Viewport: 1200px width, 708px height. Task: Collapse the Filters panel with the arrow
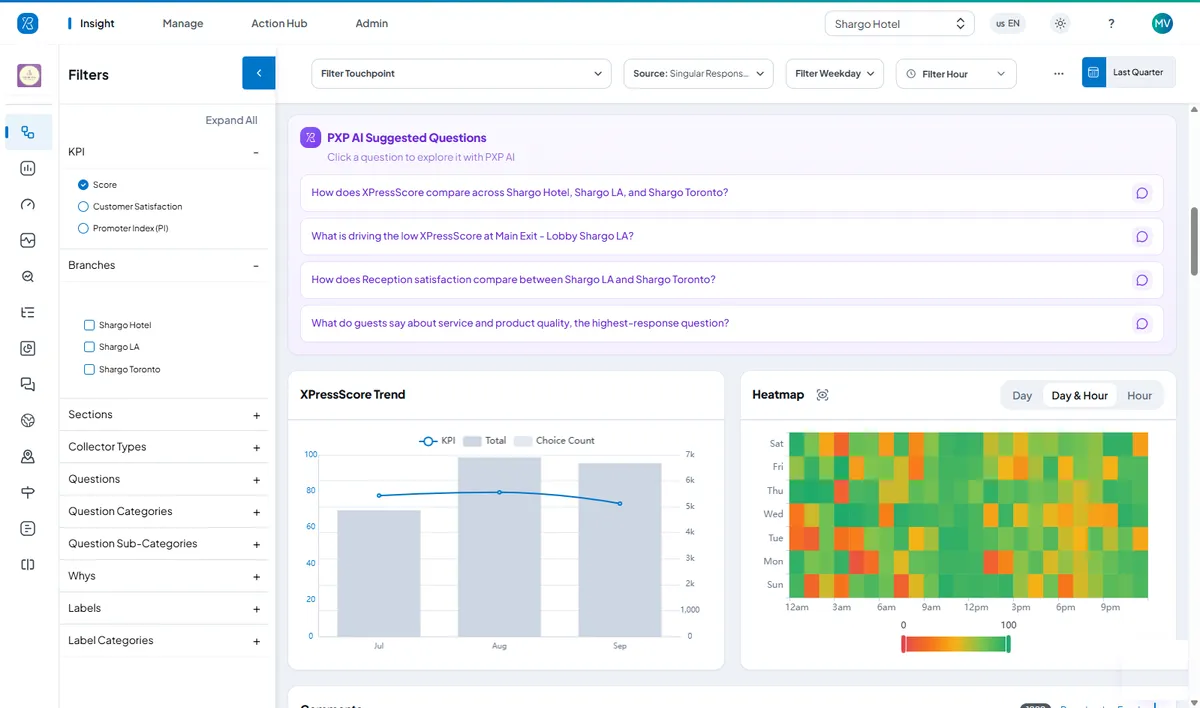tap(258, 73)
